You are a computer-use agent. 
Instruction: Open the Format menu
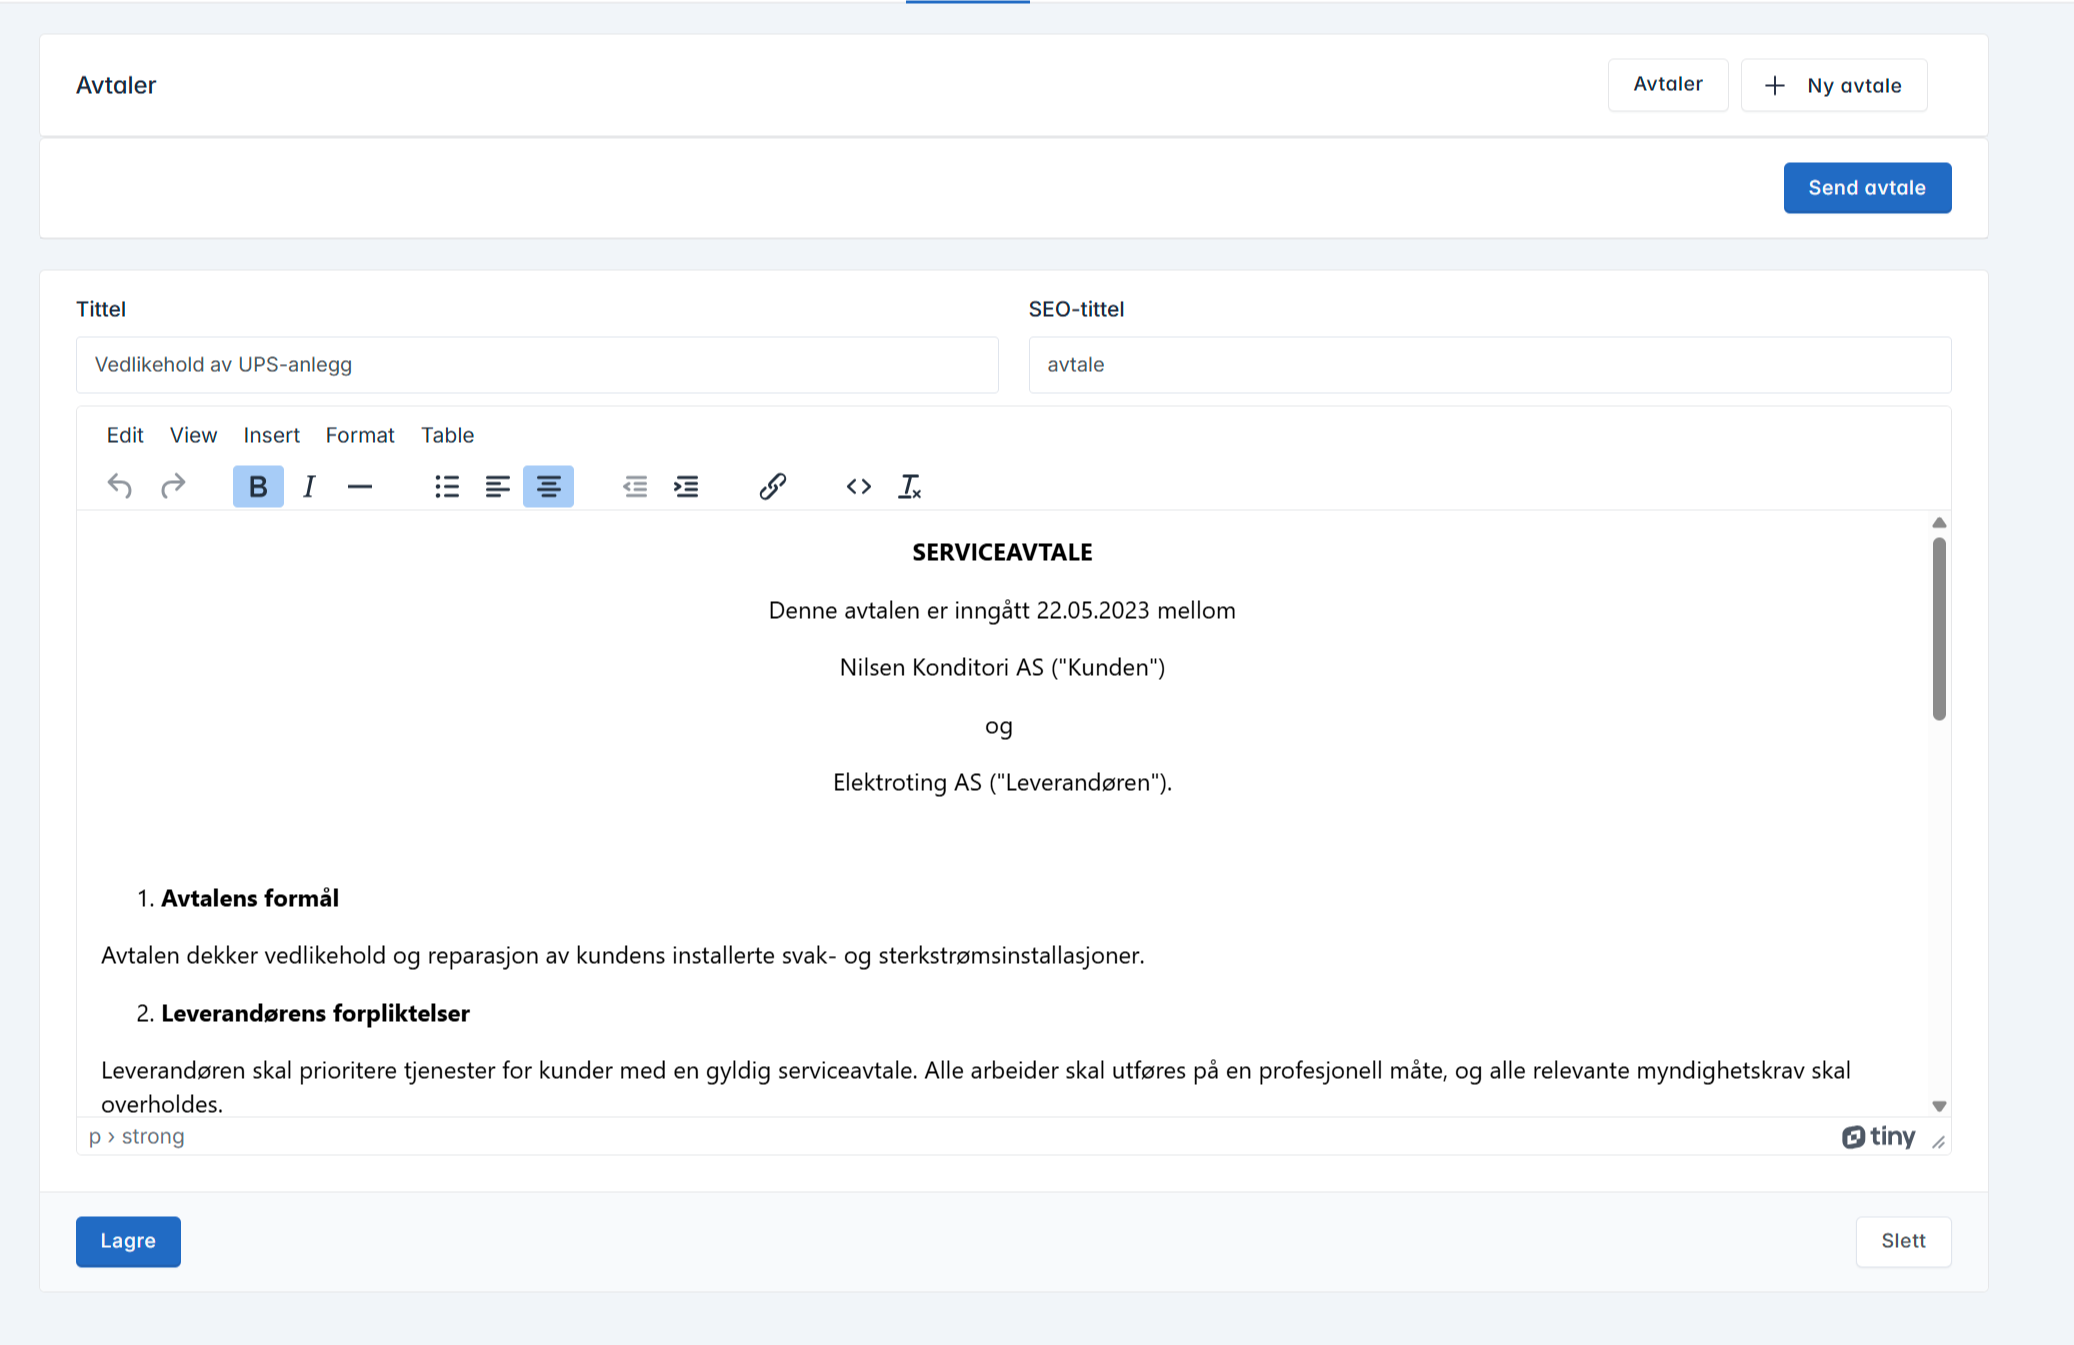click(360, 435)
